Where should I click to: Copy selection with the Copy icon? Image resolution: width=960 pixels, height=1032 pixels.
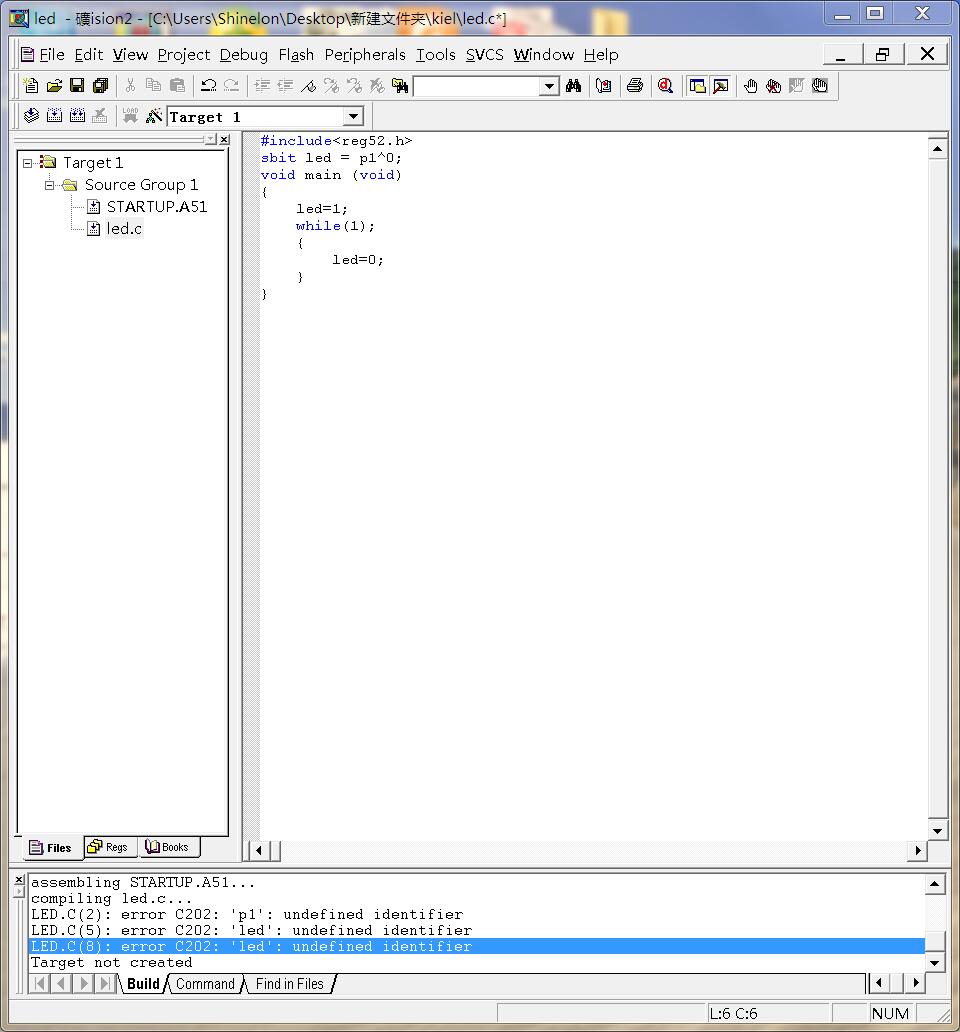point(153,86)
